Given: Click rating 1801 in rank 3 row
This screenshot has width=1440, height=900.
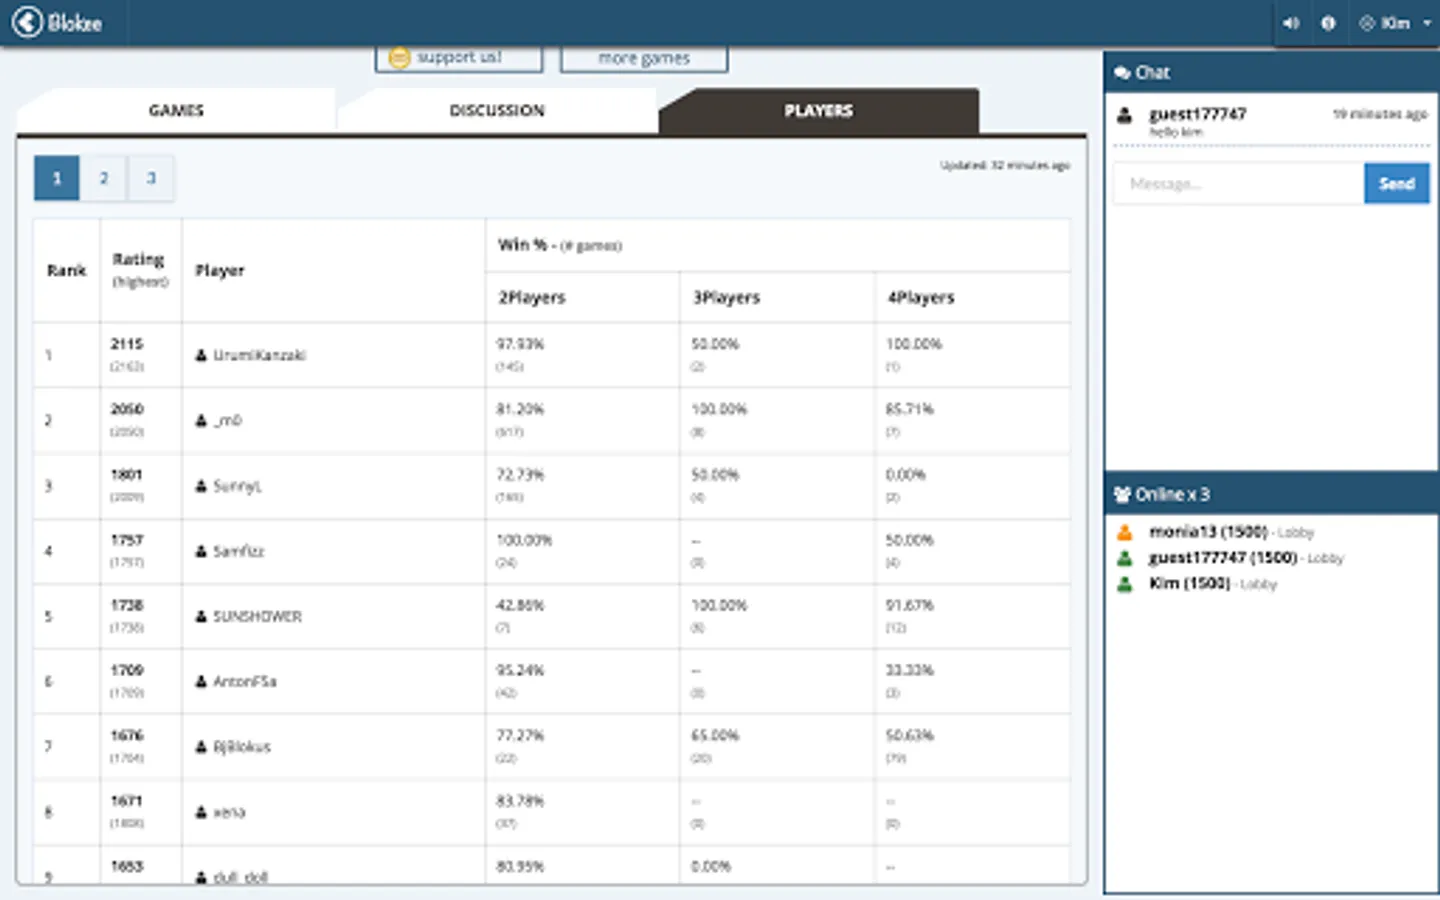Looking at the screenshot, I should click(127, 475).
